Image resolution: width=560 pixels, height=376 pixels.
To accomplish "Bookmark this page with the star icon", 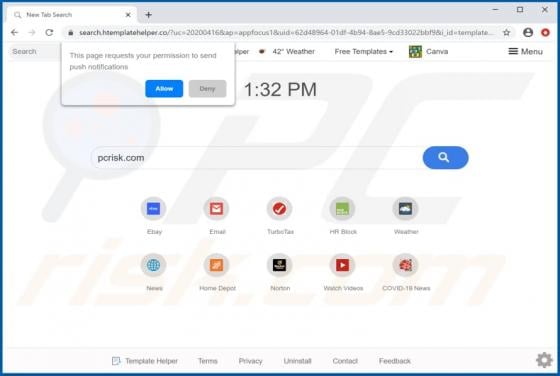I will (506, 32).
